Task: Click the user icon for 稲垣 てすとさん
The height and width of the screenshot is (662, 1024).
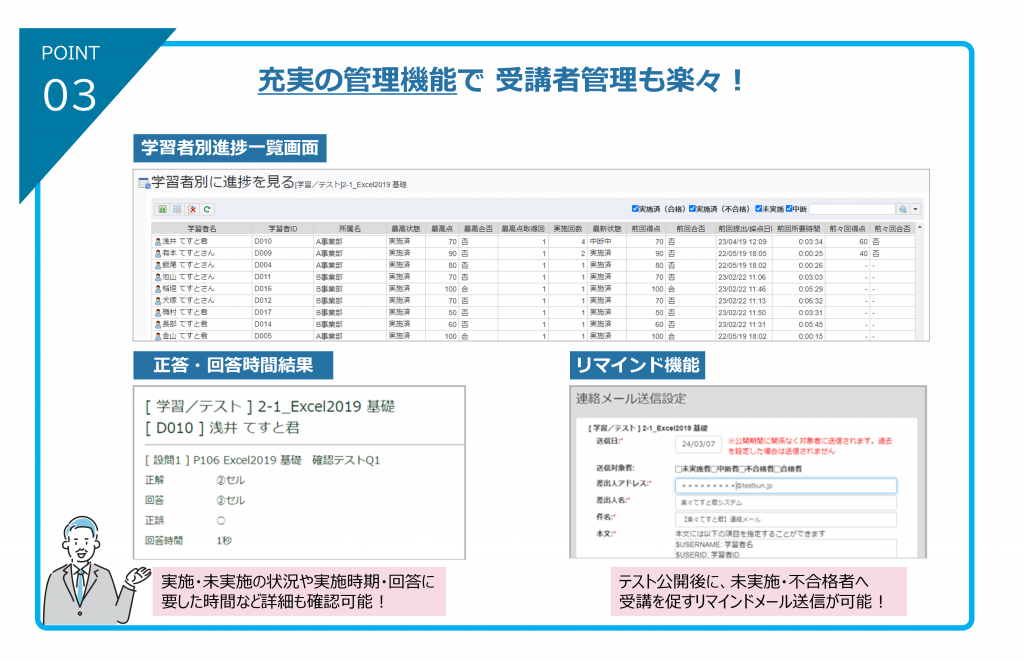Action: pyautogui.click(x=157, y=289)
